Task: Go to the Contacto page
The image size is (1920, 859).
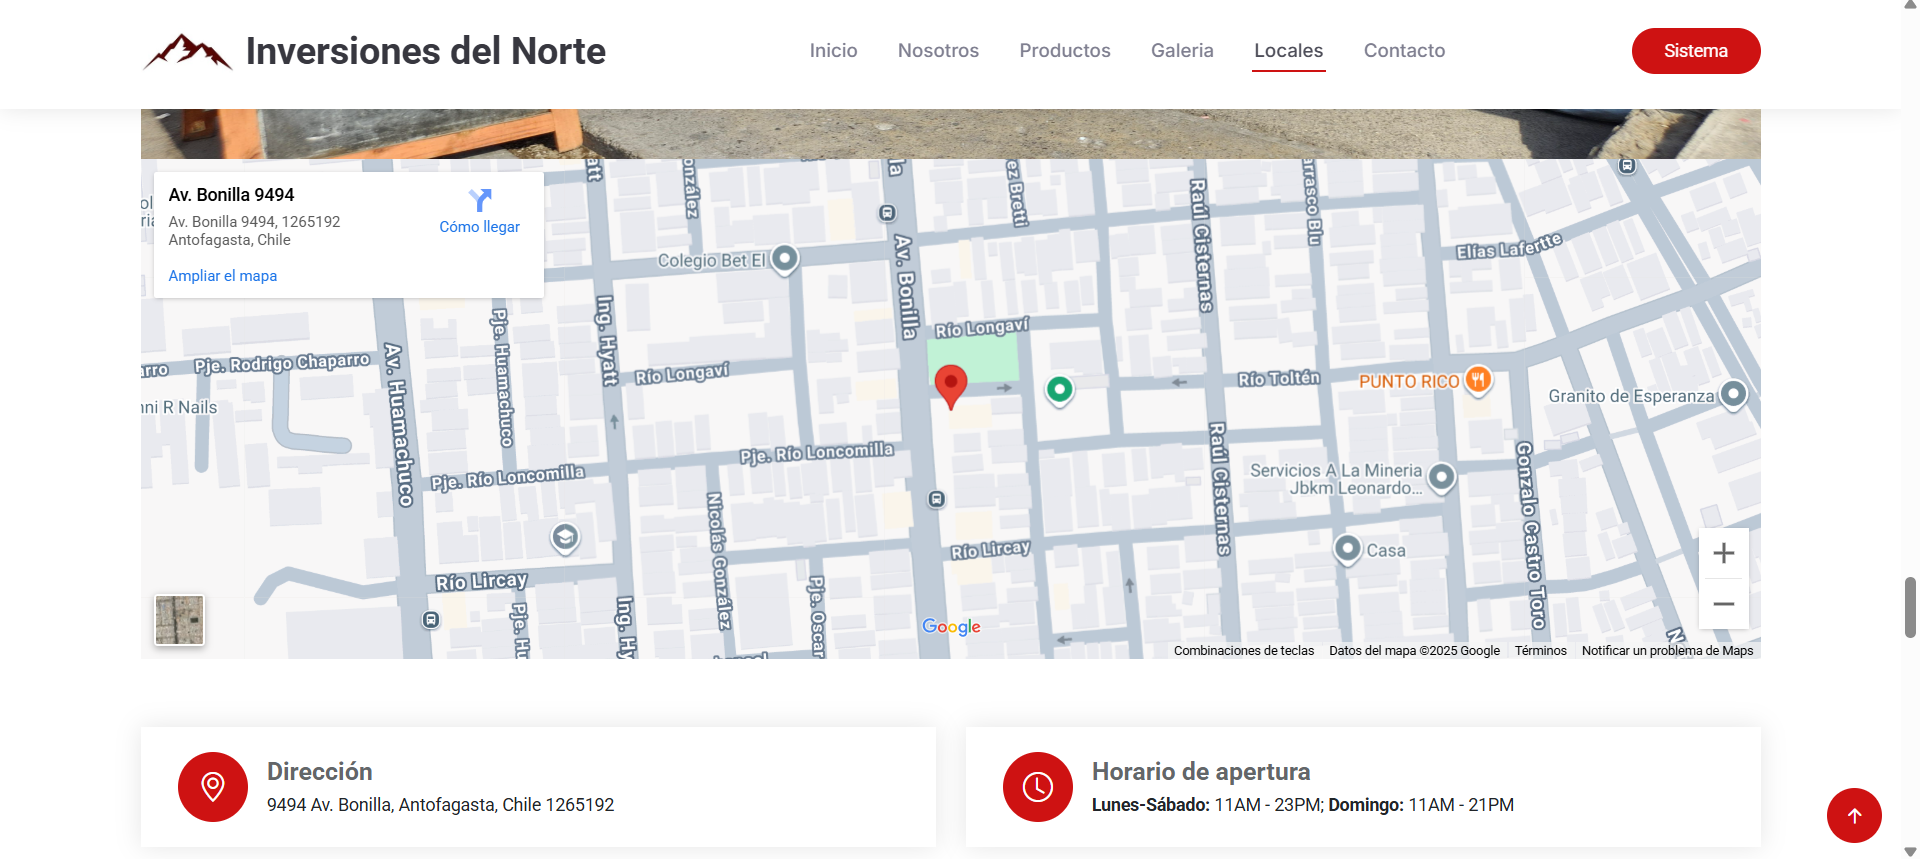Action: click(x=1404, y=51)
